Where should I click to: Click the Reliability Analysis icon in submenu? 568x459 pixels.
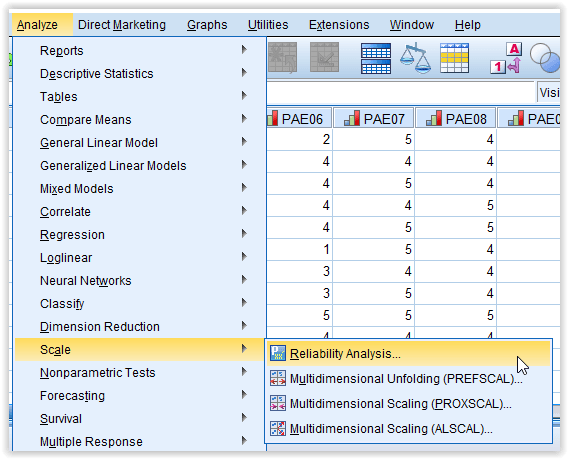point(278,353)
